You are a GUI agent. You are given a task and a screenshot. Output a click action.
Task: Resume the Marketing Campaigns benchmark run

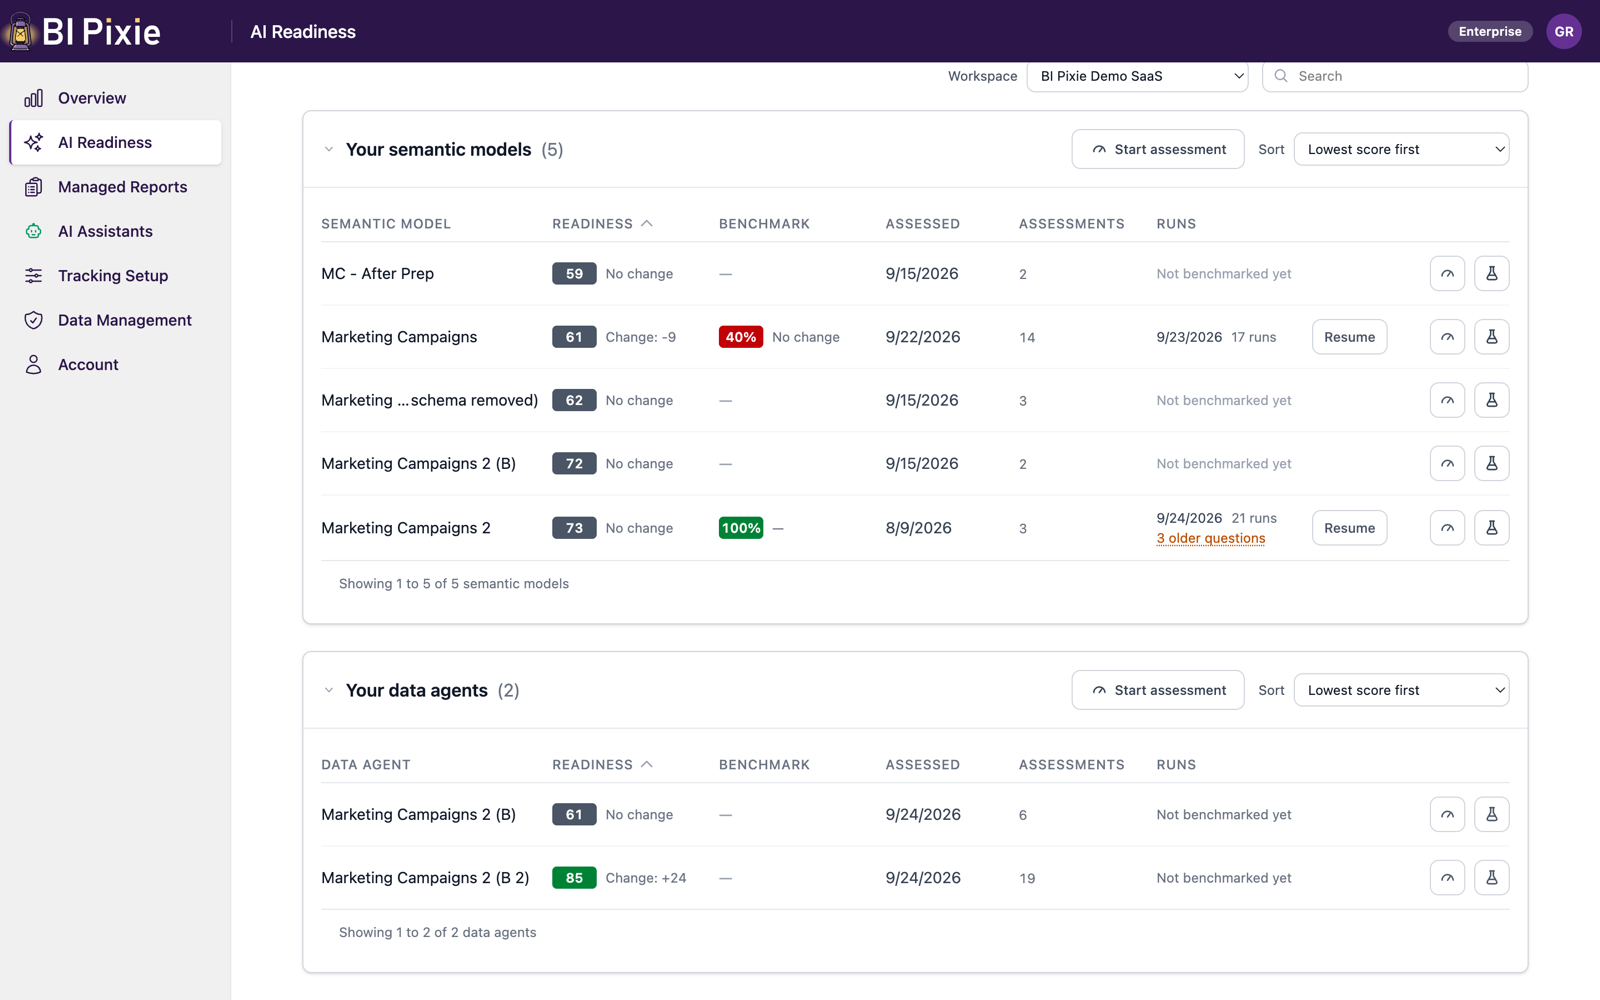(1349, 337)
